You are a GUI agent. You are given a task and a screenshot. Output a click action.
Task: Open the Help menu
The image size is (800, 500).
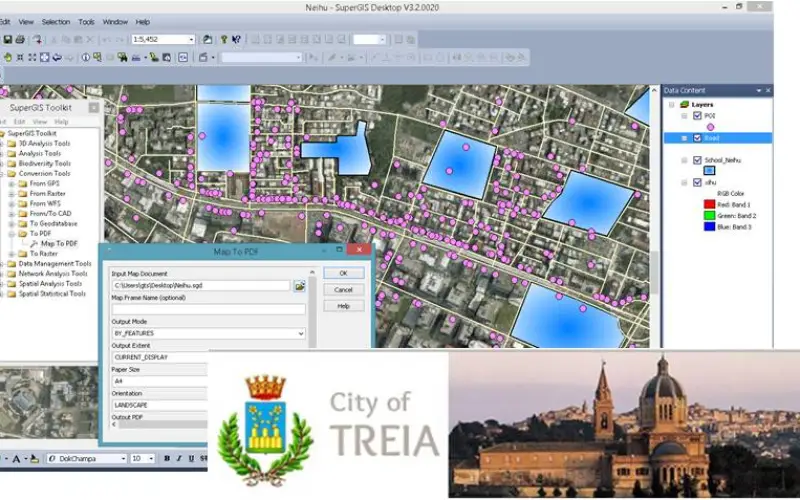click(142, 22)
